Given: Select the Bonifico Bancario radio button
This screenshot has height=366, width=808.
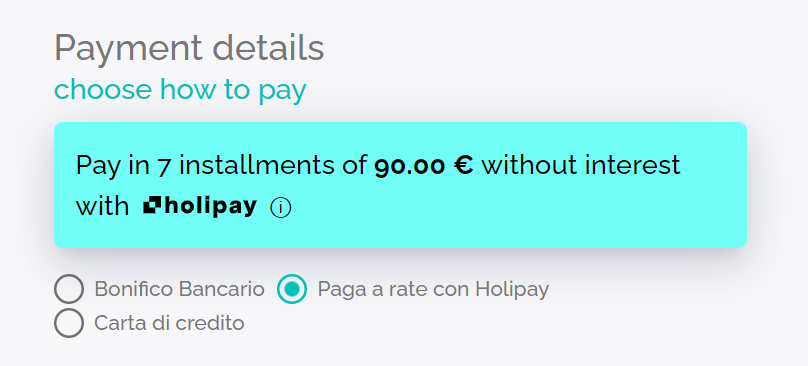Looking at the screenshot, I should [x=69, y=289].
